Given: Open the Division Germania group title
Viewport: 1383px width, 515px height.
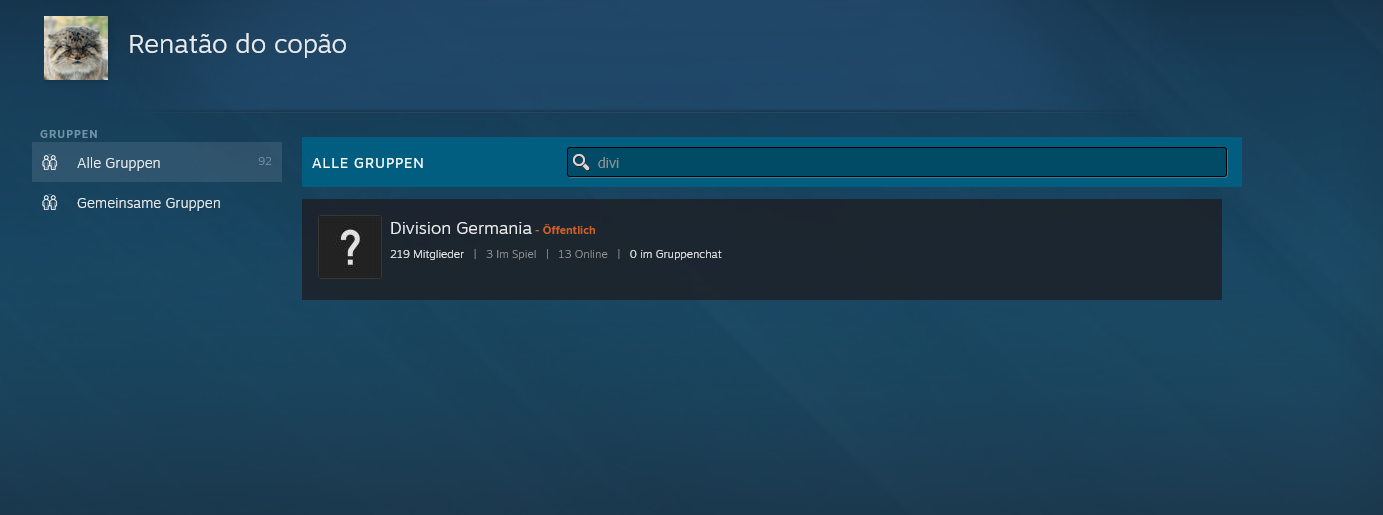Looking at the screenshot, I should point(460,229).
